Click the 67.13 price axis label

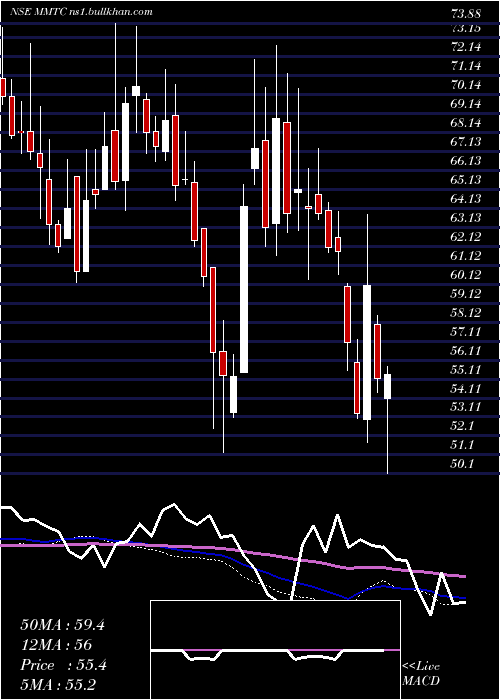[466, 142]
